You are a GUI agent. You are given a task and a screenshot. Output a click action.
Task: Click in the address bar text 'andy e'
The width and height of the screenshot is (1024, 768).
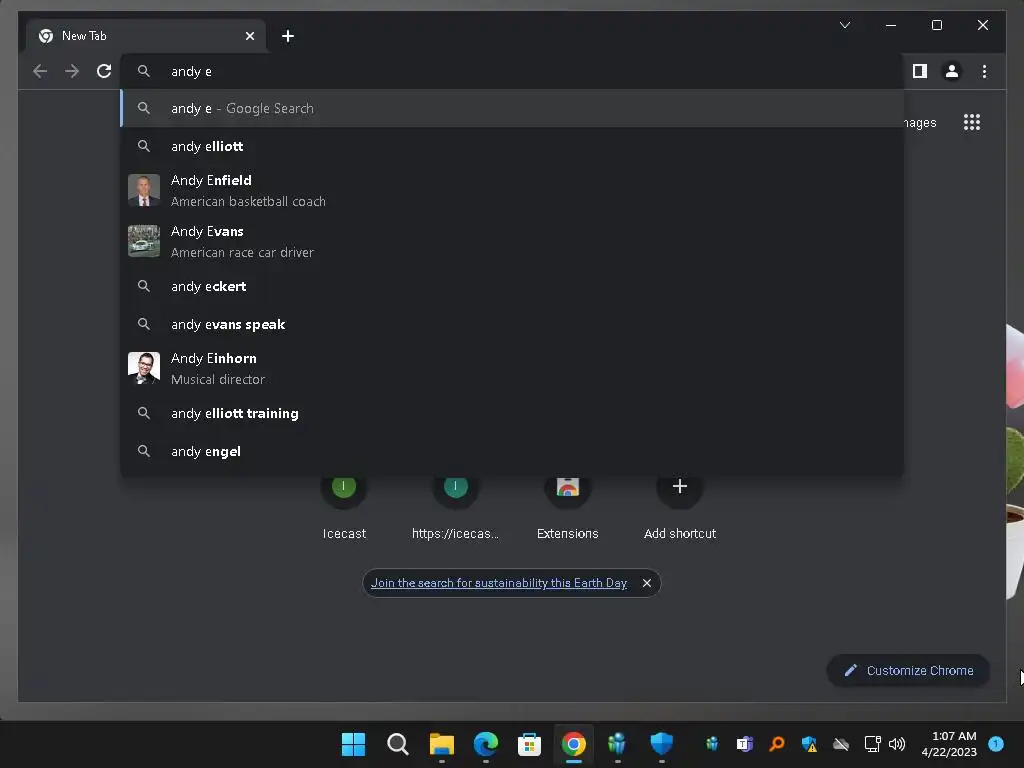191,72
